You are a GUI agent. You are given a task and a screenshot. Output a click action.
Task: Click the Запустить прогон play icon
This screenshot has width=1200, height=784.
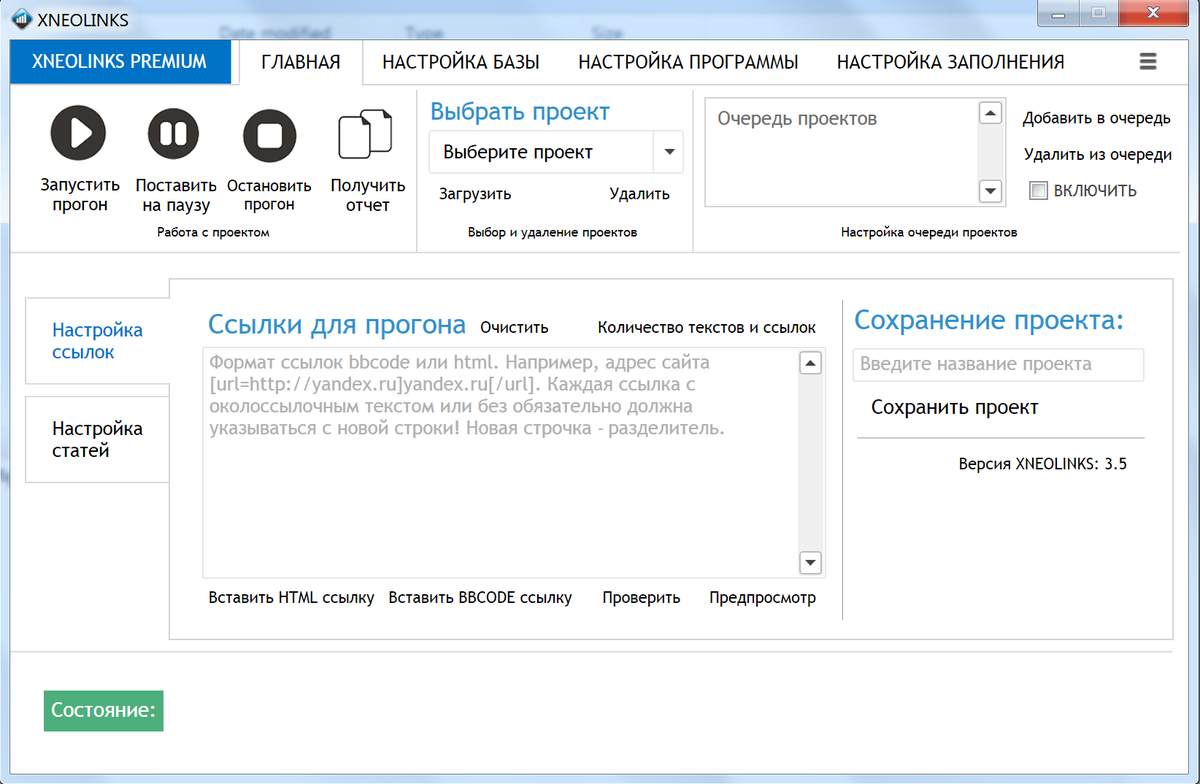click(x=79, y=133)
